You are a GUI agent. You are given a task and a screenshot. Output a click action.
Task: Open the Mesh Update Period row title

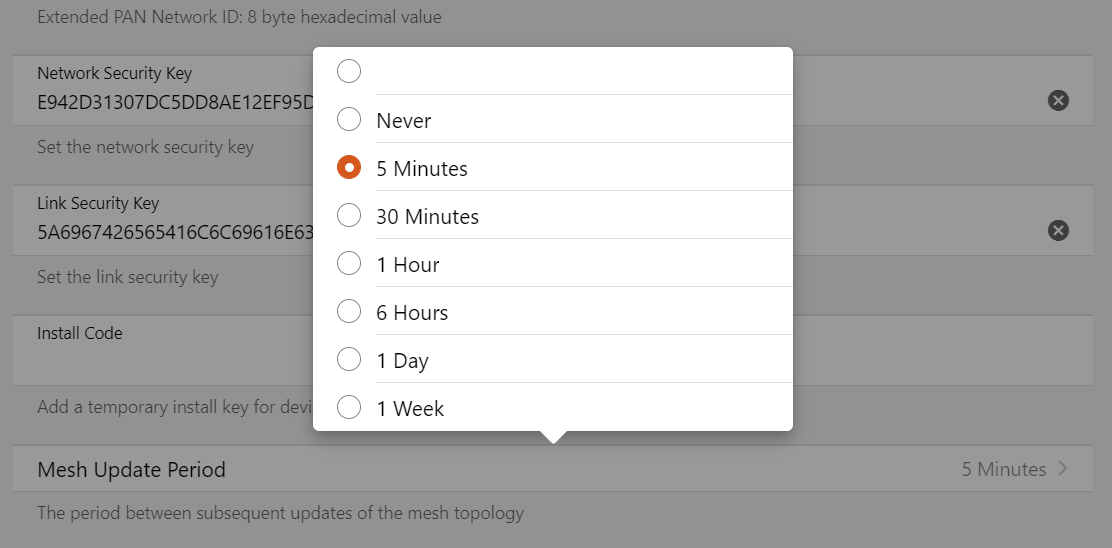[131, 470]
